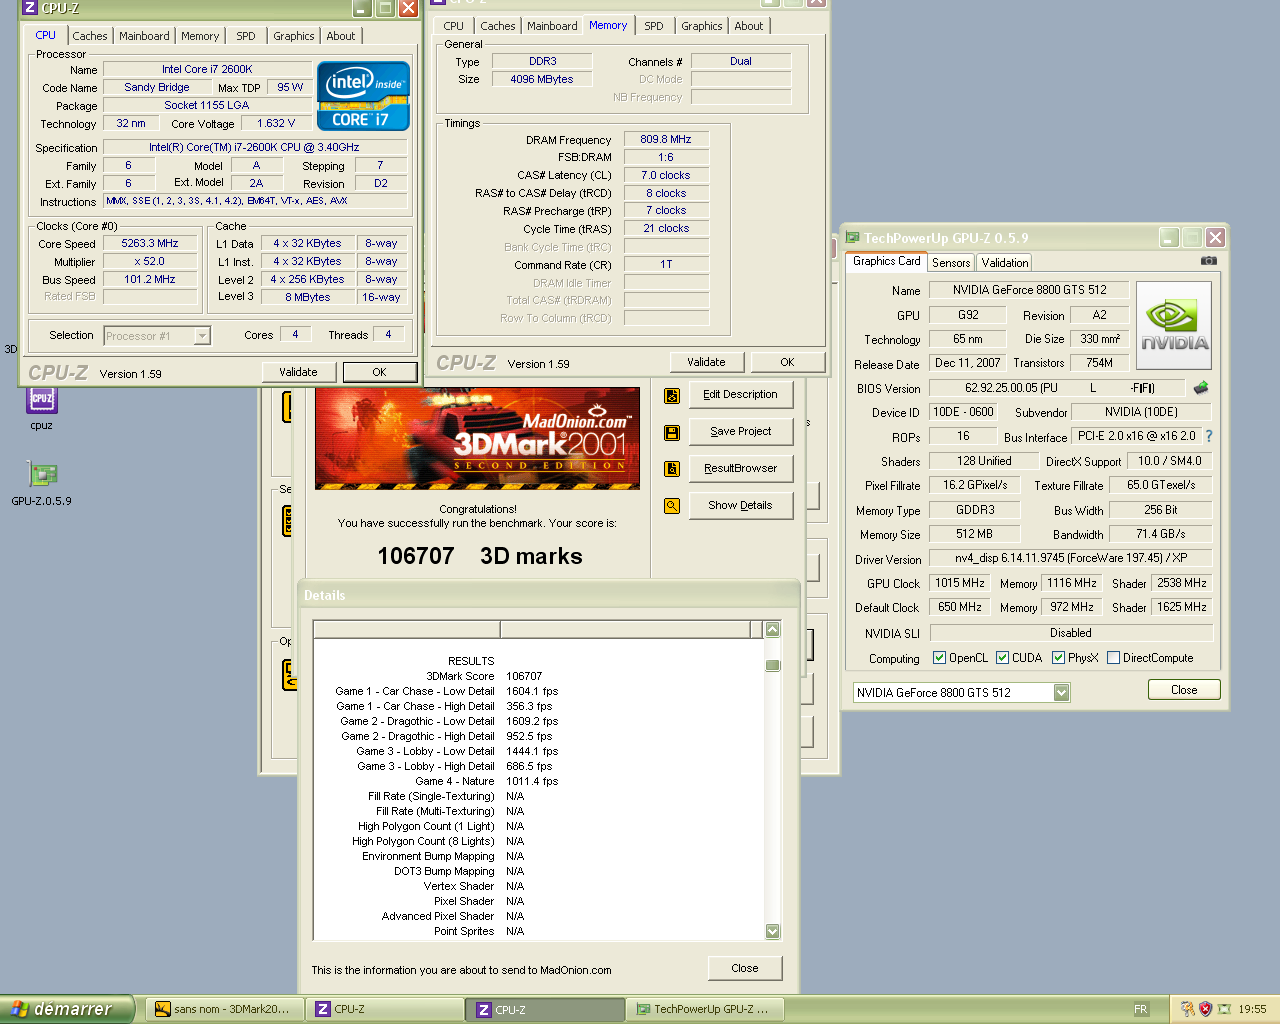The width and height of the screenshot is (1280, 1024).
Task: Click the DRAM Frequency 809.8 MHz field
Action: point(666,139)
